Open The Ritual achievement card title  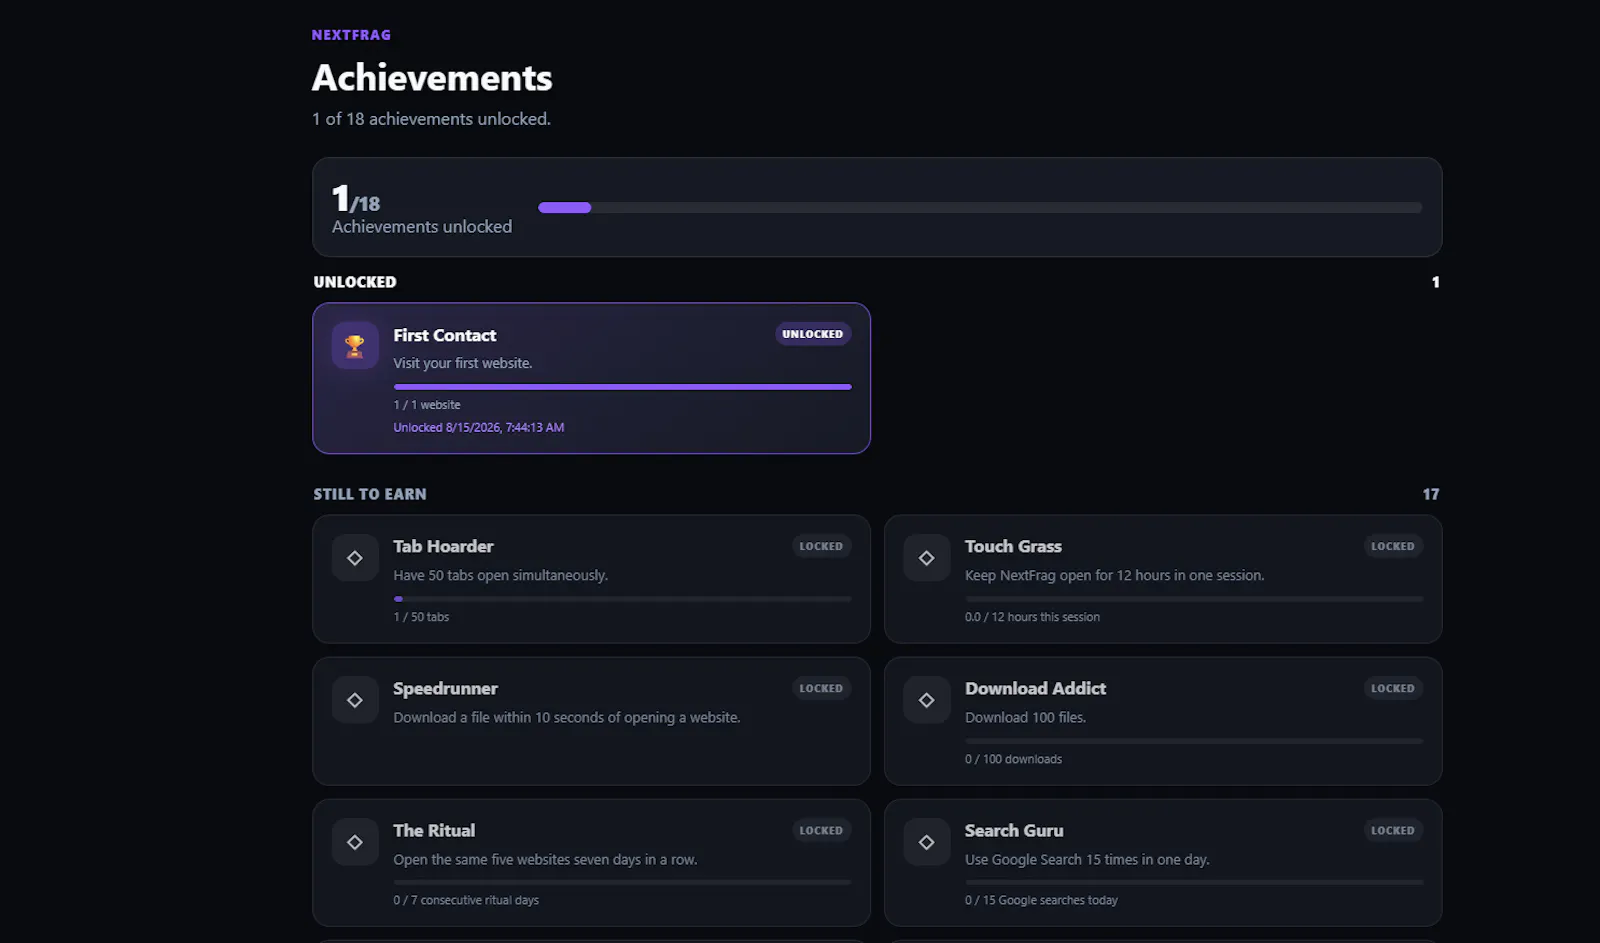pyautogui.click(x=434, y=830)
